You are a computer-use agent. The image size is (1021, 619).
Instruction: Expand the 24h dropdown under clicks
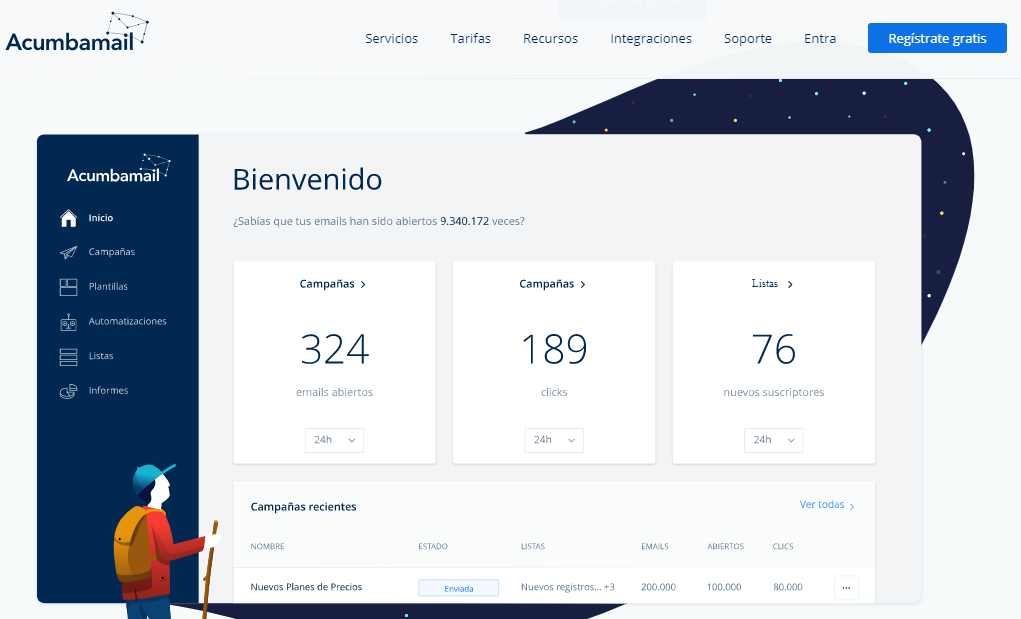[x=554, y=440]
